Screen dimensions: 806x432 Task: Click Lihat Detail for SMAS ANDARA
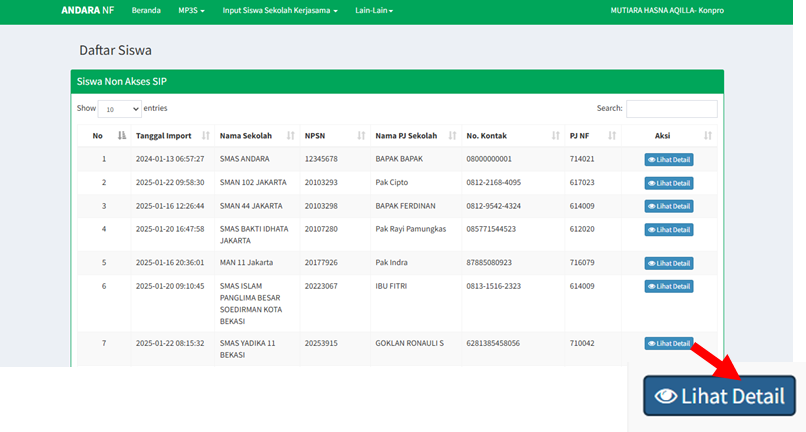tap(668, 159)
